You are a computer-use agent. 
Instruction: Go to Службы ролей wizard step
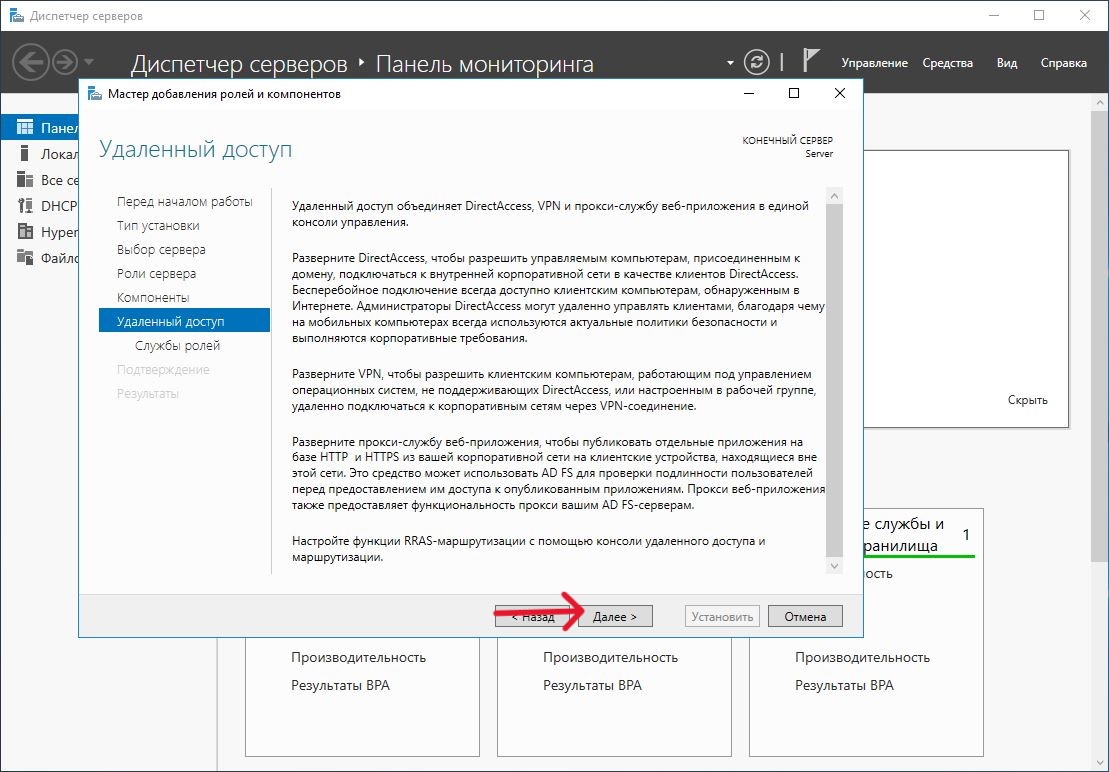177,346
